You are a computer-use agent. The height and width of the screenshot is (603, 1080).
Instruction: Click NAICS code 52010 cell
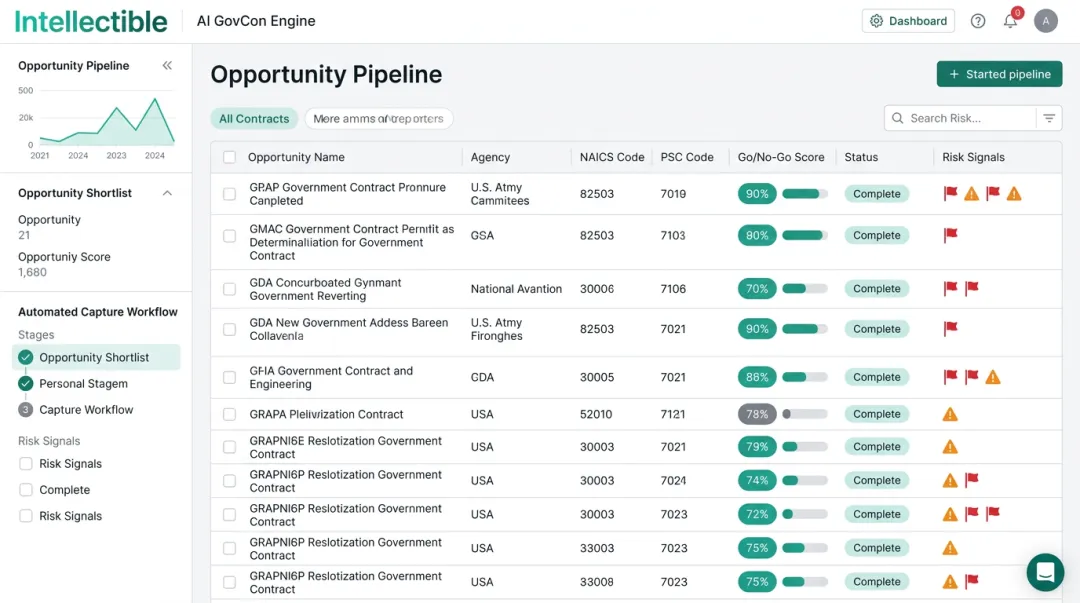pos(596,414)
